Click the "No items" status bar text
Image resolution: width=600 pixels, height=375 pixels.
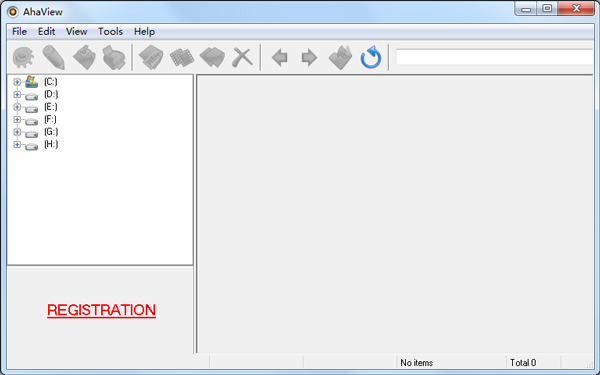(x=416, y=362)
